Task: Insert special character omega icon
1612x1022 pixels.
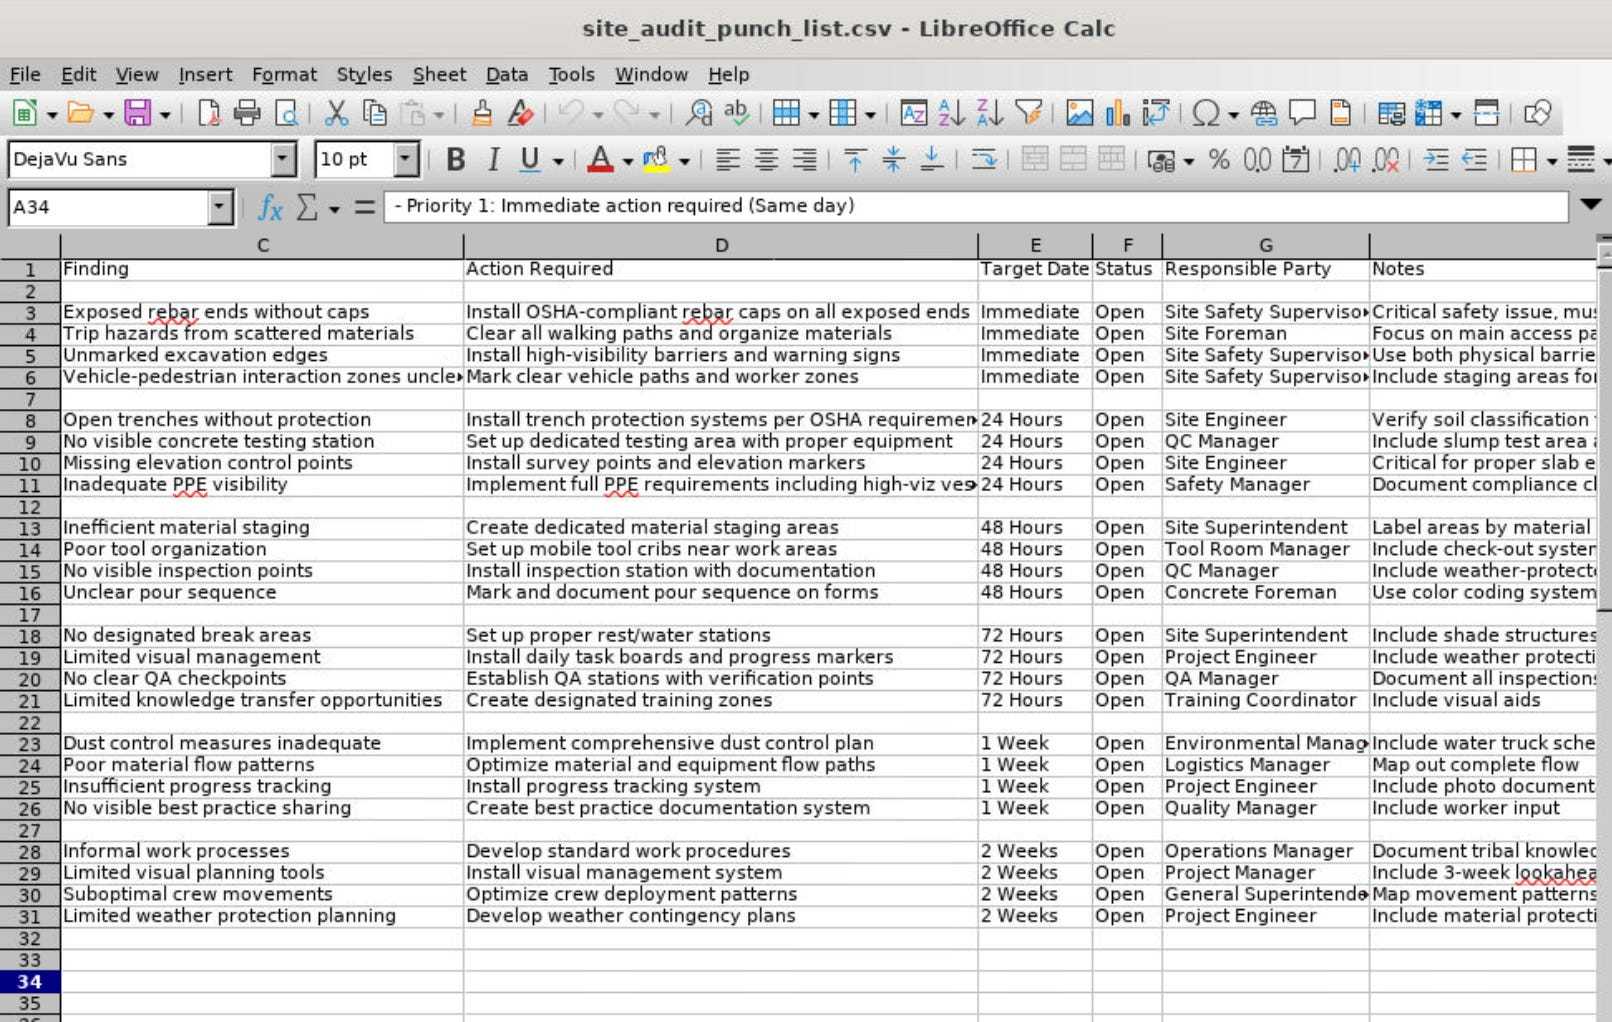Action: (1206, 113)
